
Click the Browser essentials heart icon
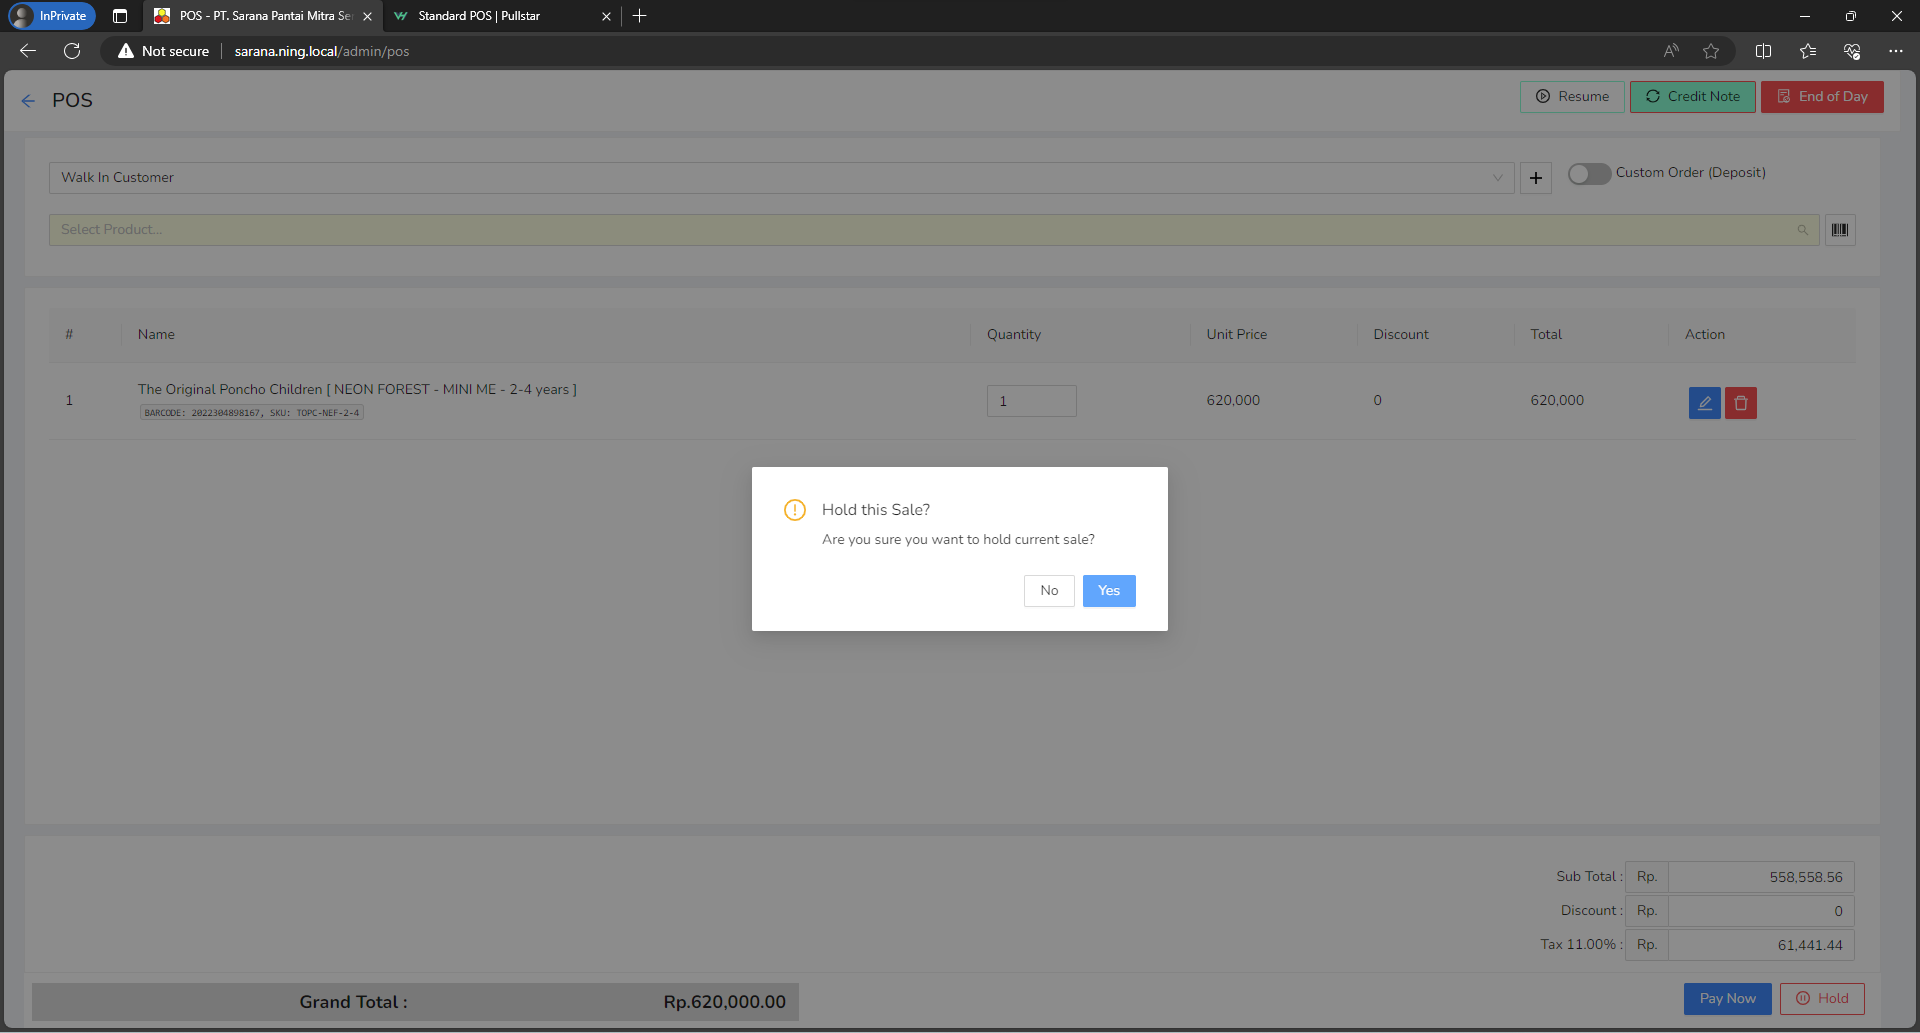(x=1852, y=51)
